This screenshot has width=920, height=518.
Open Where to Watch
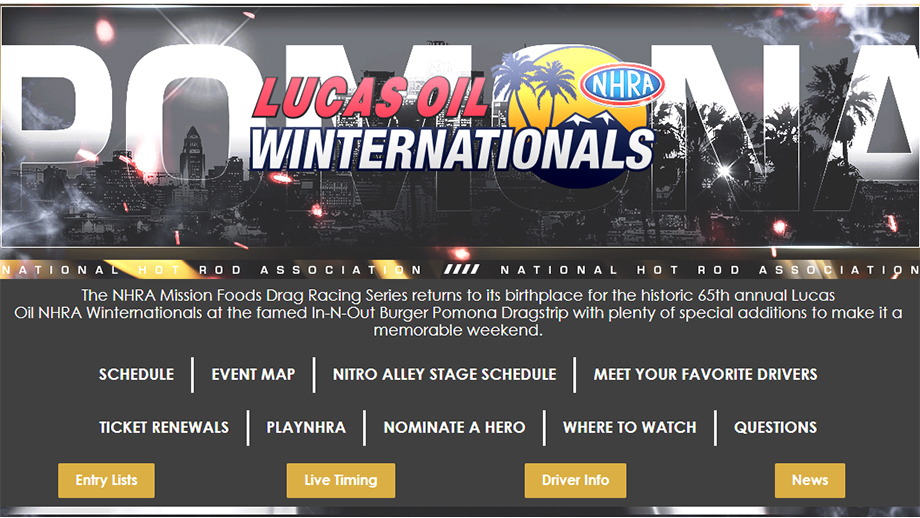coord(630,427)
